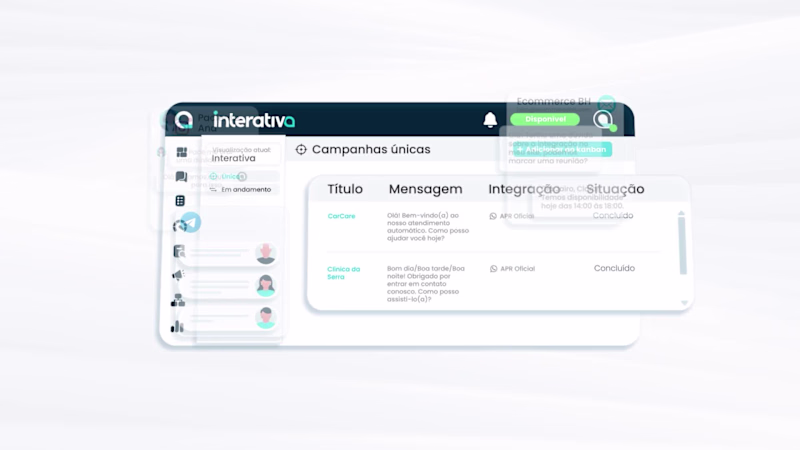Click the table vertical scrollbar thumb
This screenshot has height=450, width=800.
click(x=682, y=246)
